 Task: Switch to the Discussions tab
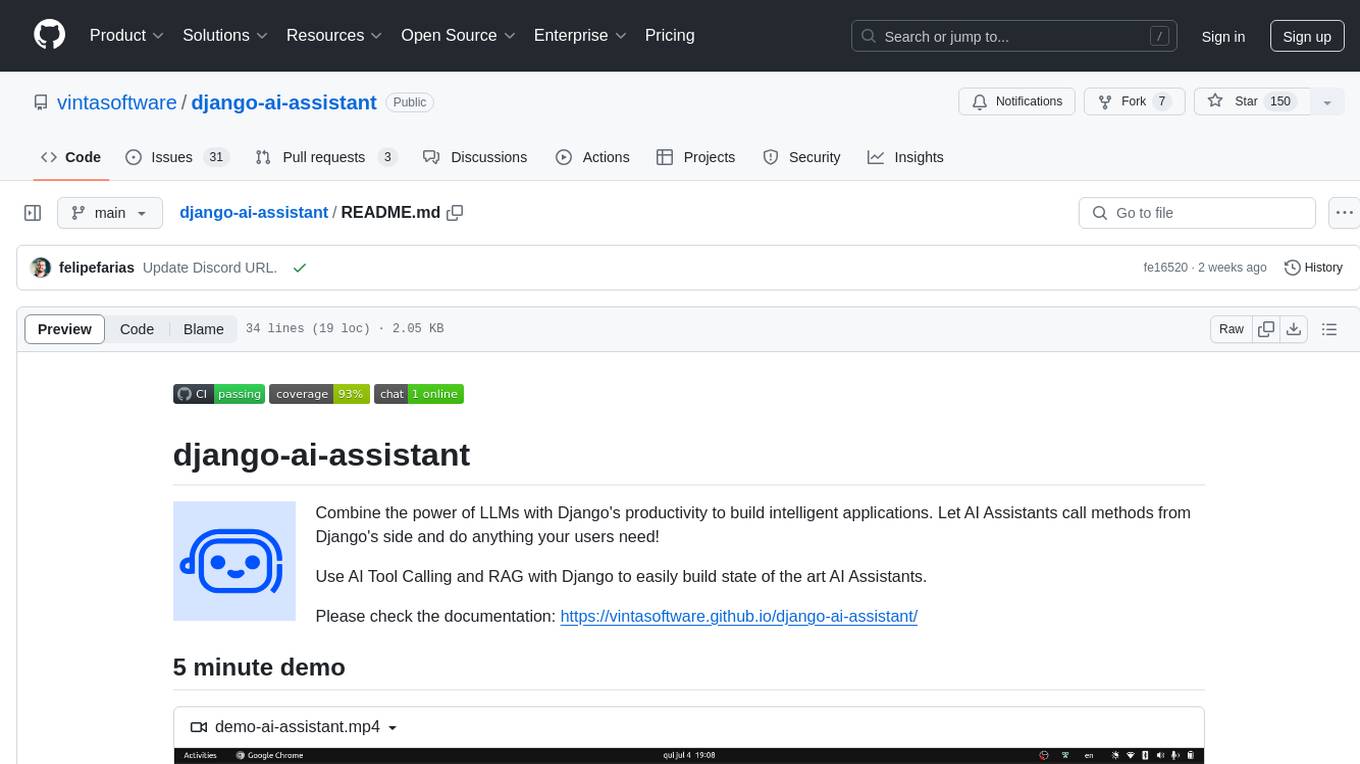(475, 157)
